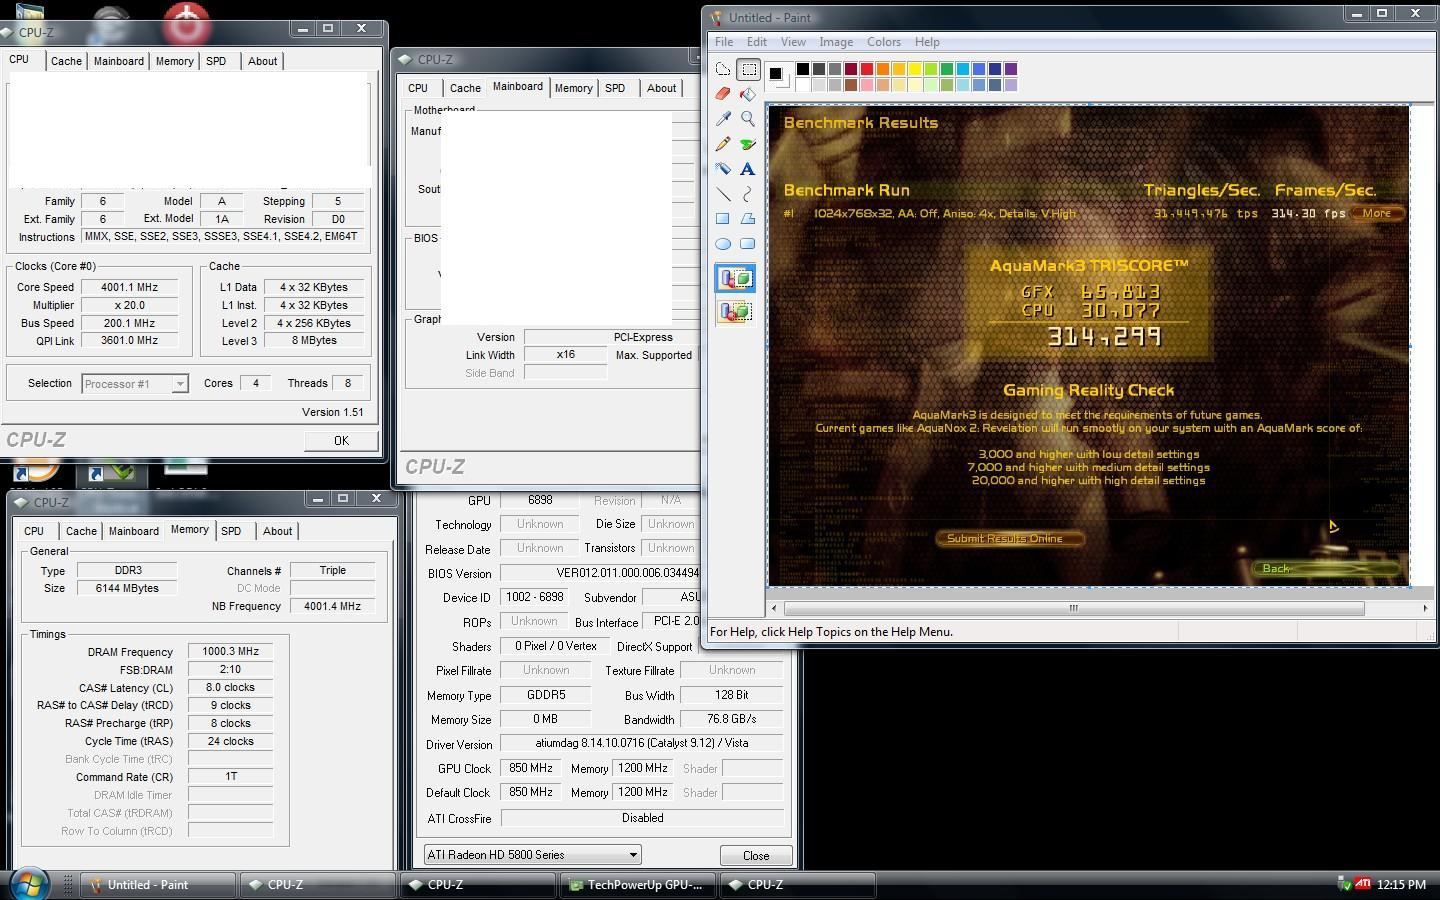Select the Rounded Rectangle tool
The width and height of the screenshot is (1440, 900).
(748, 244)
